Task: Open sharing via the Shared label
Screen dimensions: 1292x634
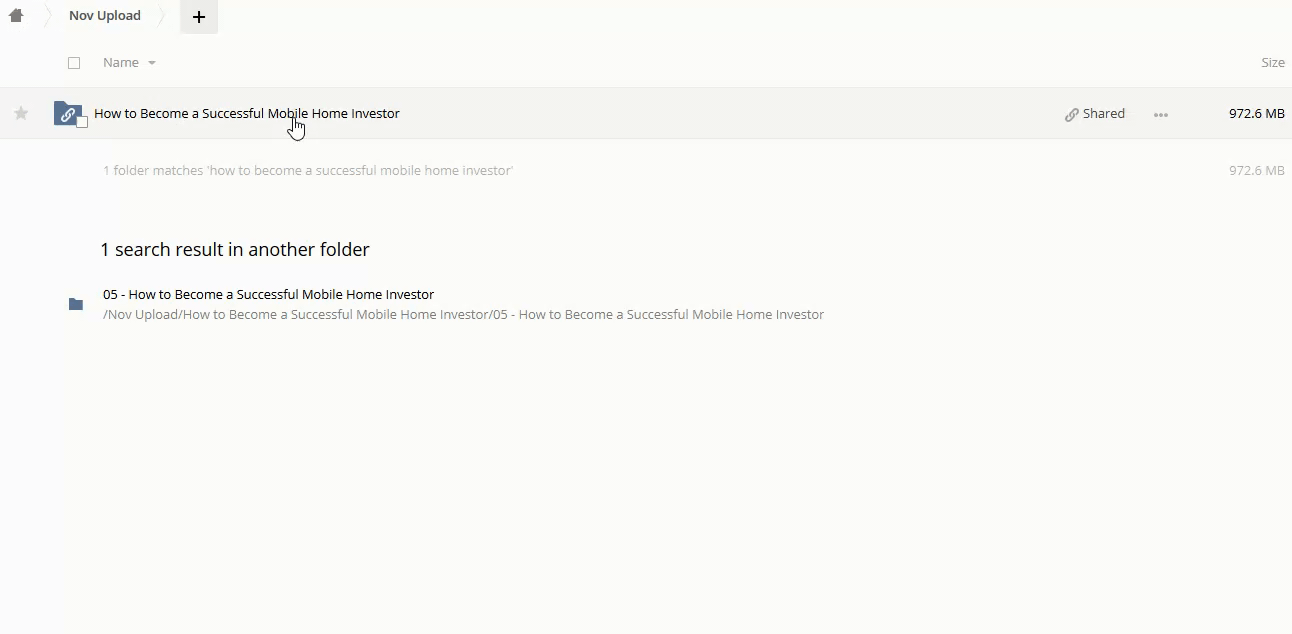Action: coord(1104,114)
